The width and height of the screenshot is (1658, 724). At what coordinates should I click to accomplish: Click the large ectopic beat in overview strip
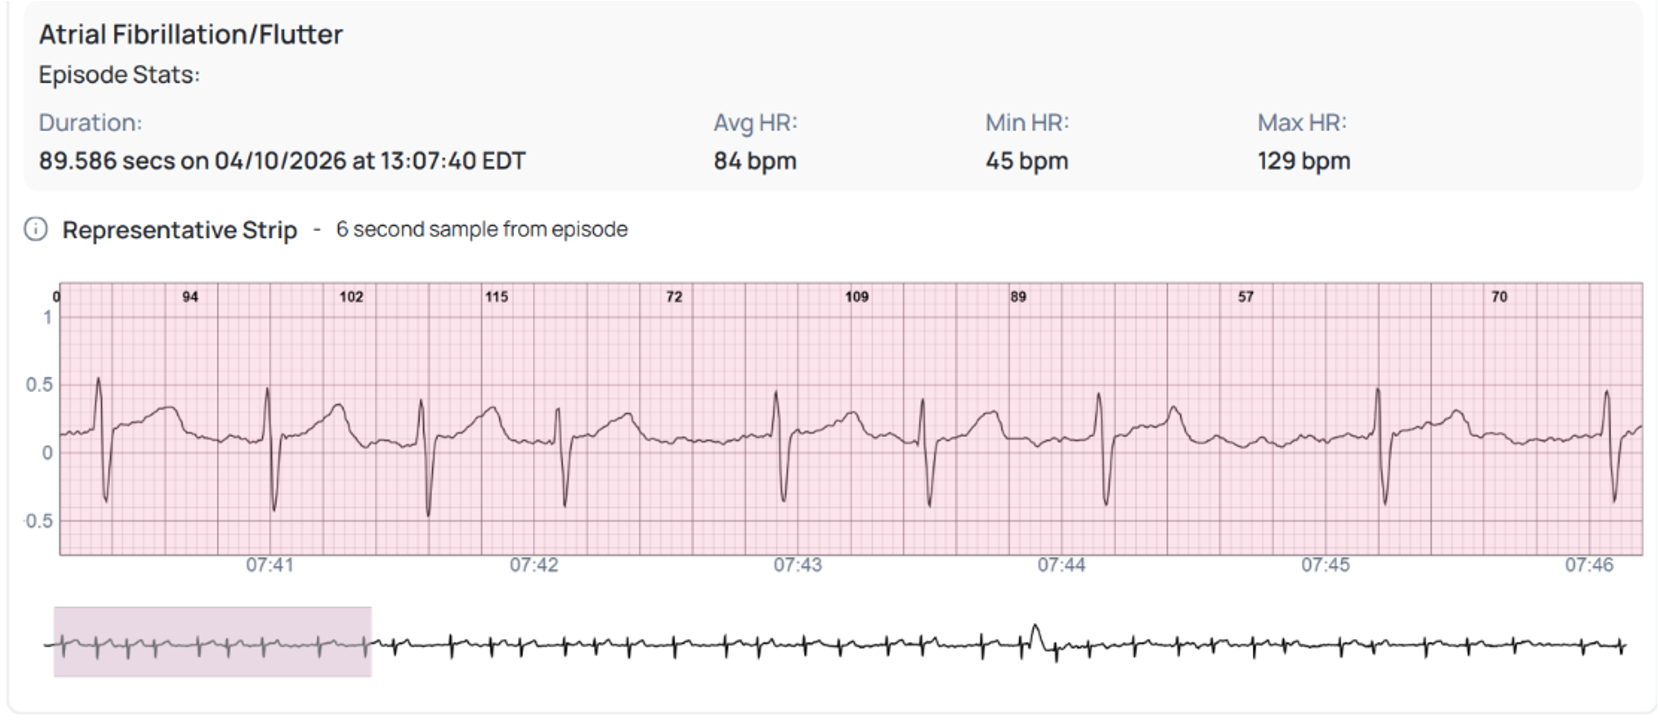(x=1038, y=641)
